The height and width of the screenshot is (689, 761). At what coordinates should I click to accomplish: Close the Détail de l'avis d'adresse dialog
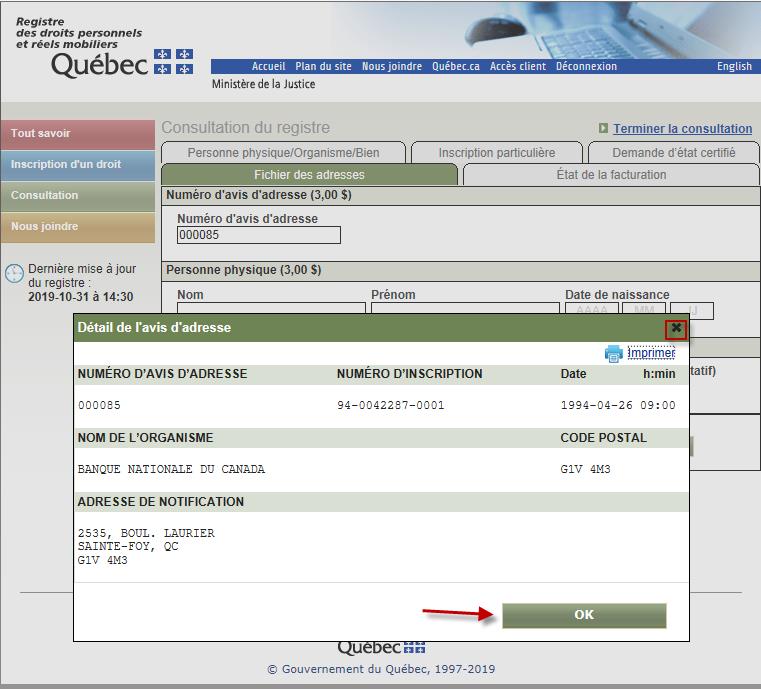coord(676,329)
